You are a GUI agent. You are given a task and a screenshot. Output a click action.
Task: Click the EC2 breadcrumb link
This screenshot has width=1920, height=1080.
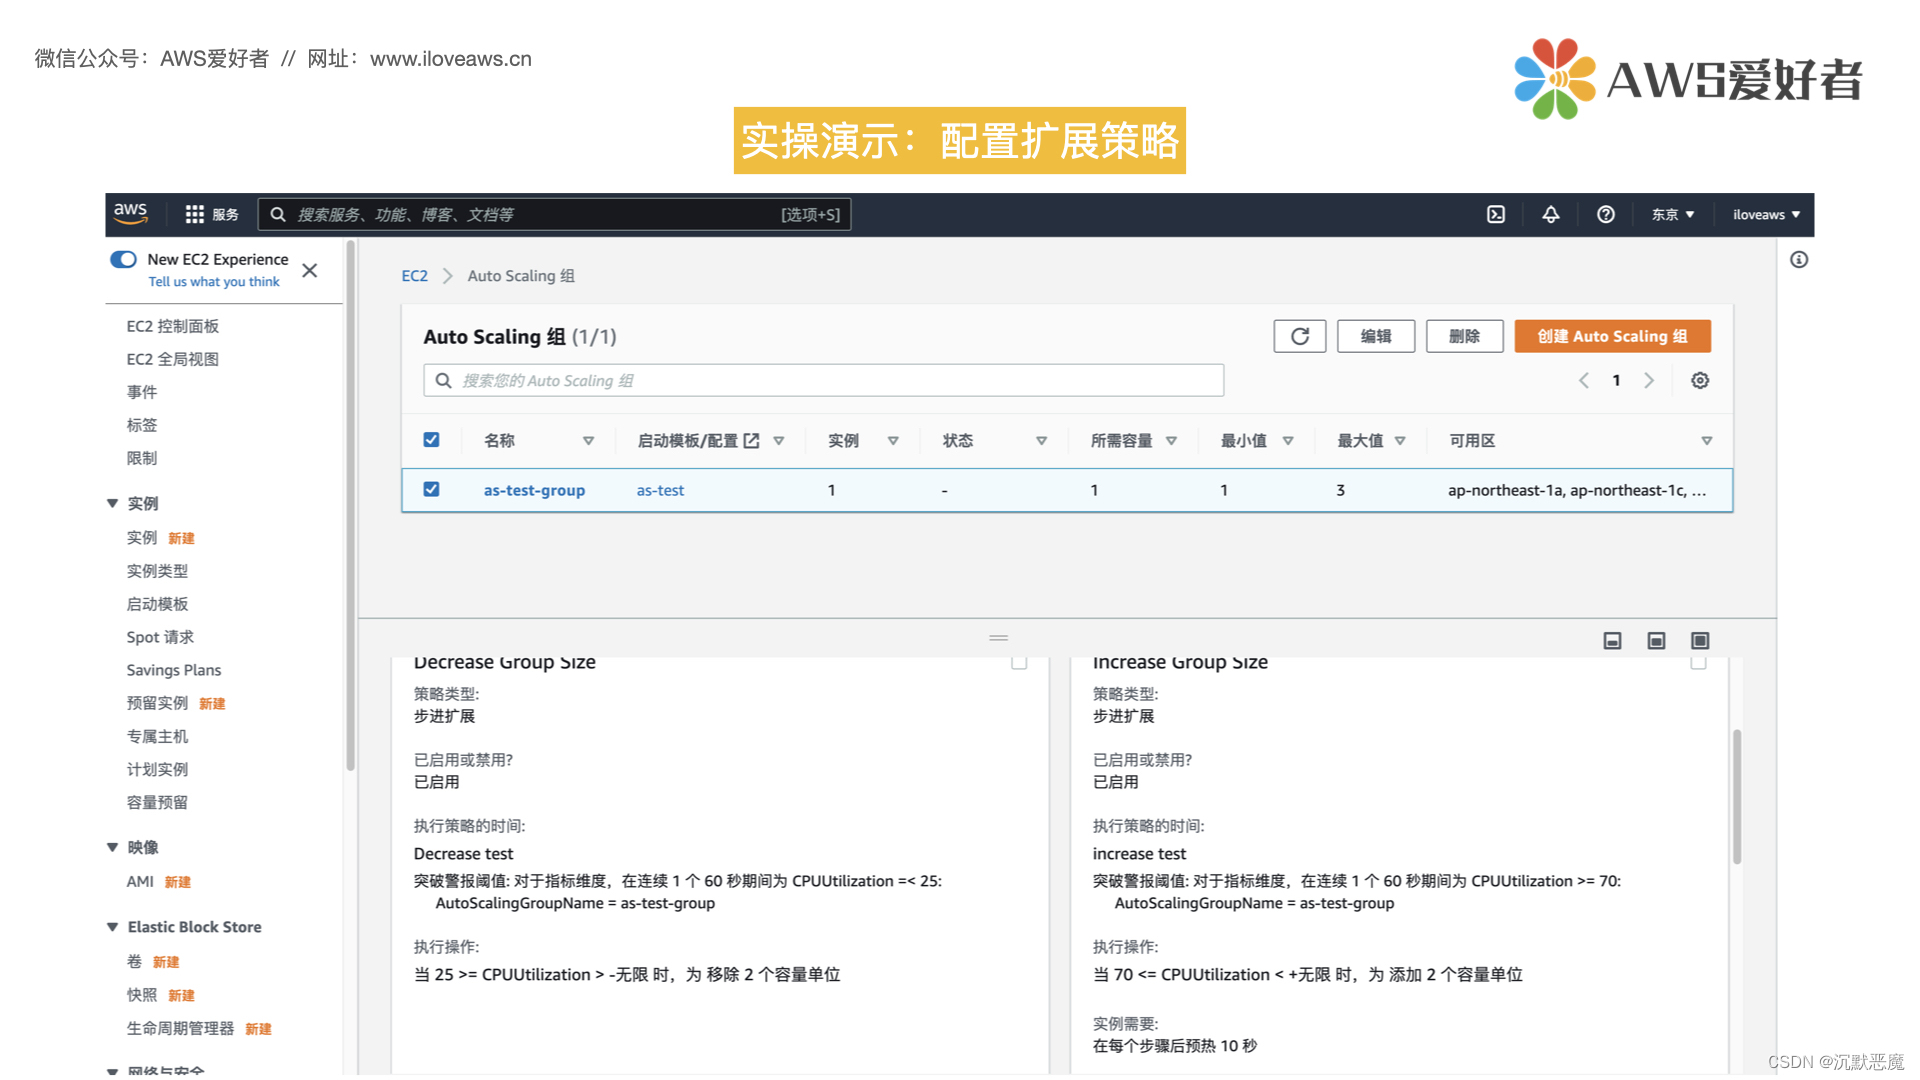[x=414, y=276]
